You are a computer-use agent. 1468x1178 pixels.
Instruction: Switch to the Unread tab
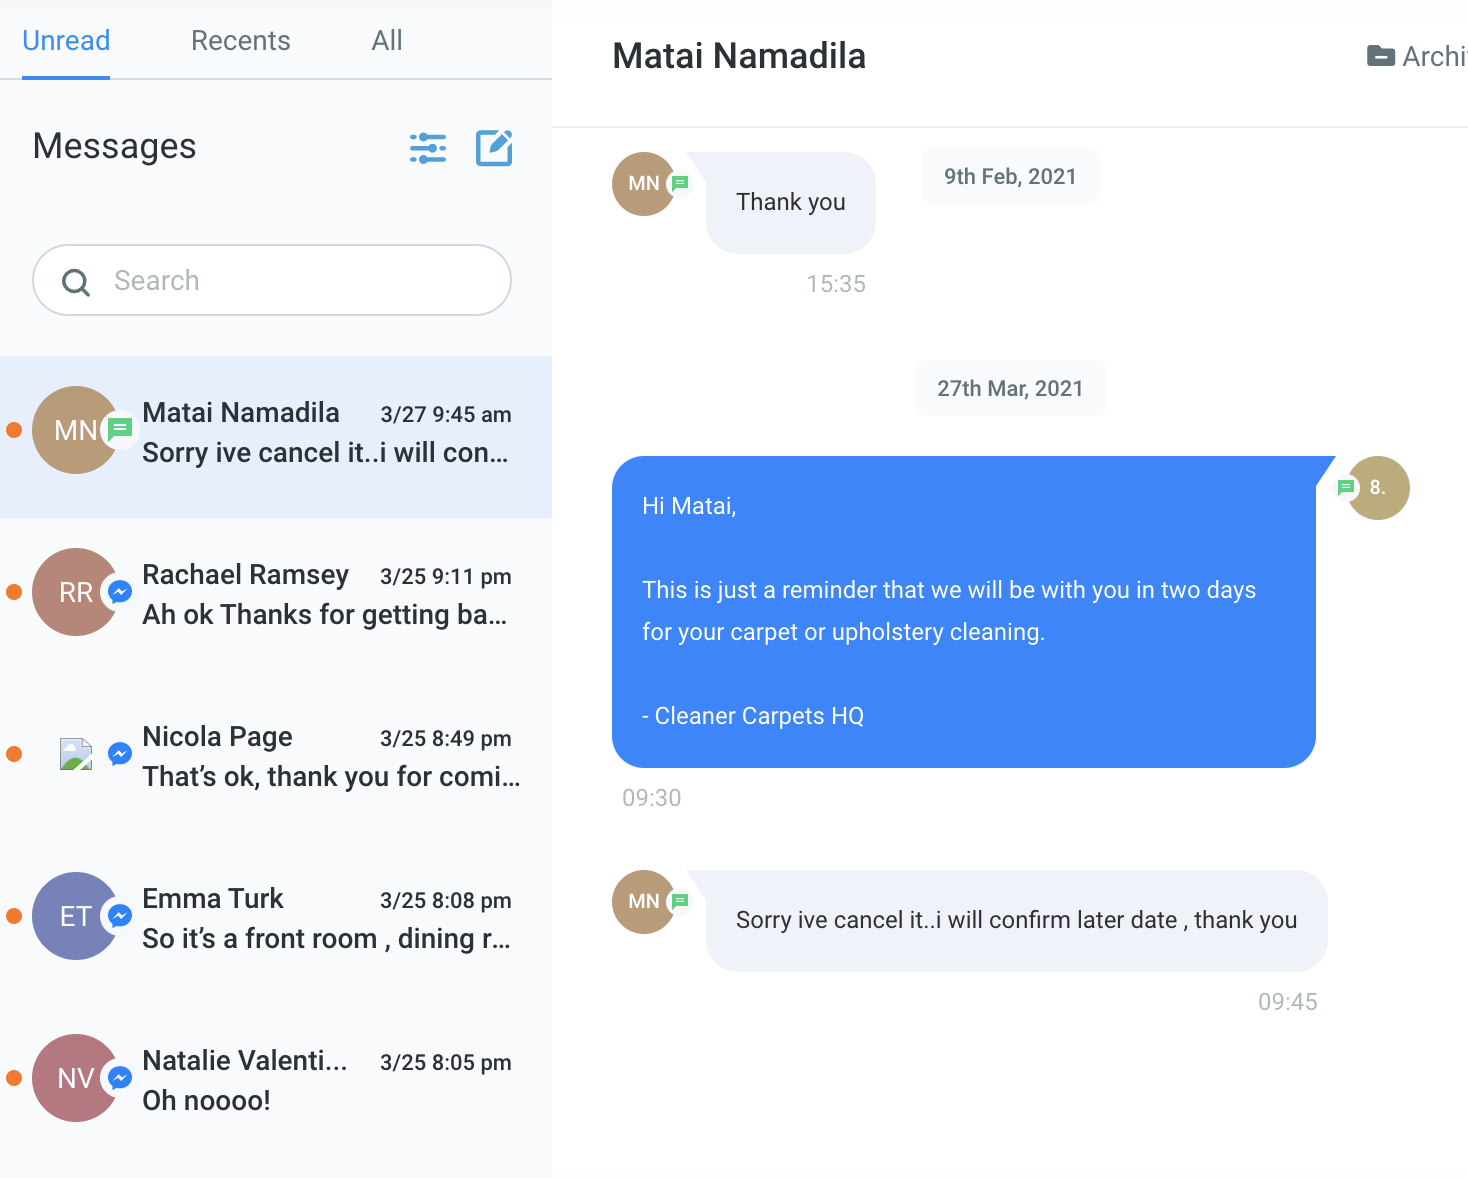pyautogui.click(x=66, y=40)
